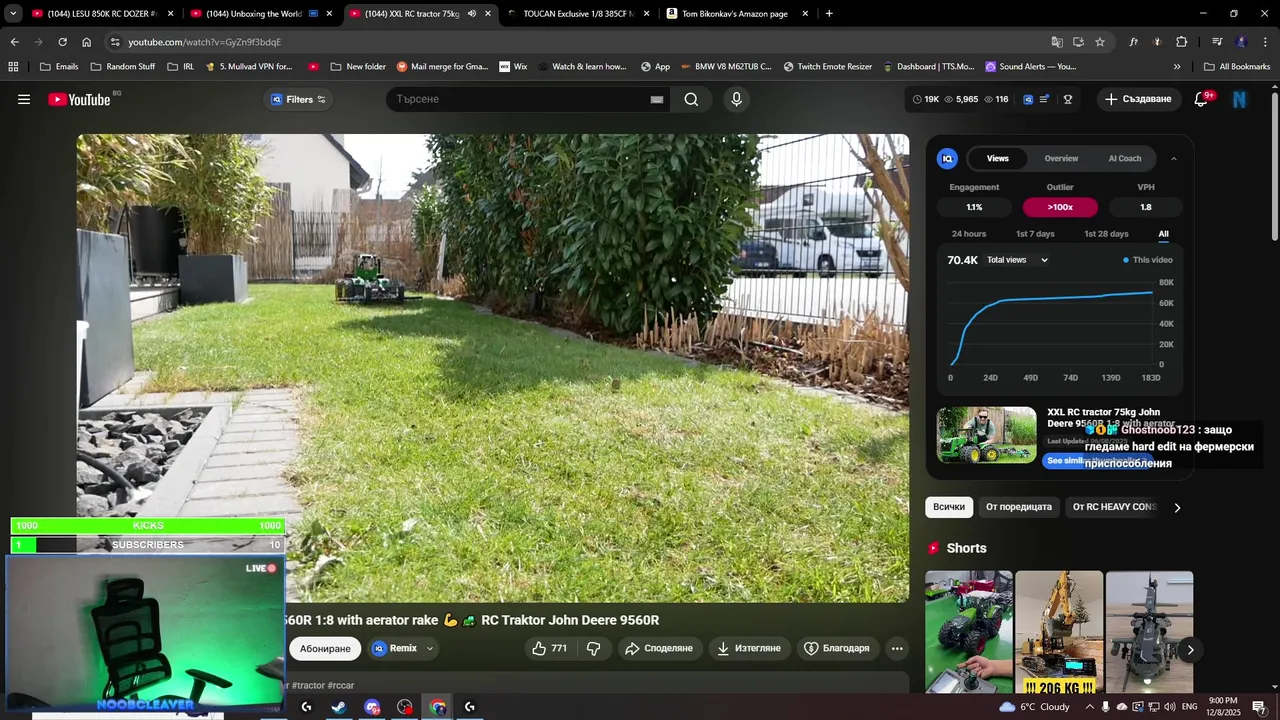Open the Total views dropdown
The height and width of the screenshot is (720, 1280).
(1017, 260)
